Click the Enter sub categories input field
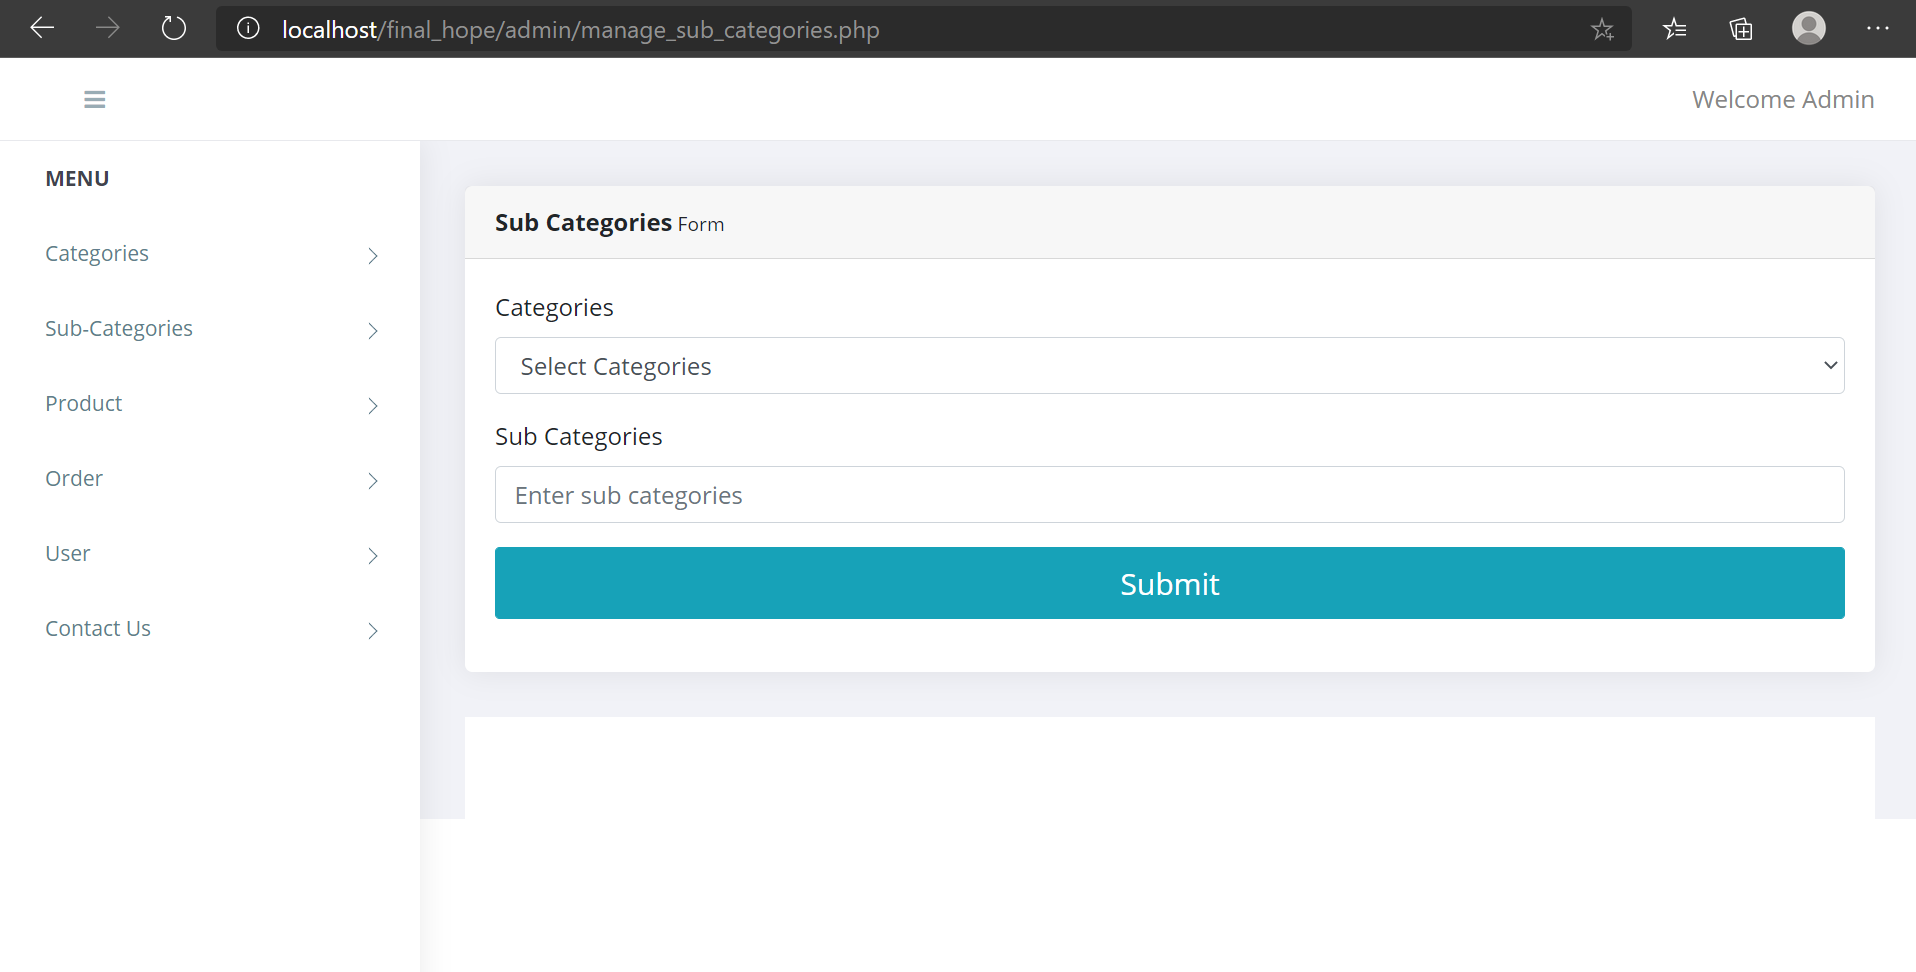Viewport: 1916px width, 972px height. point(1169,494)
